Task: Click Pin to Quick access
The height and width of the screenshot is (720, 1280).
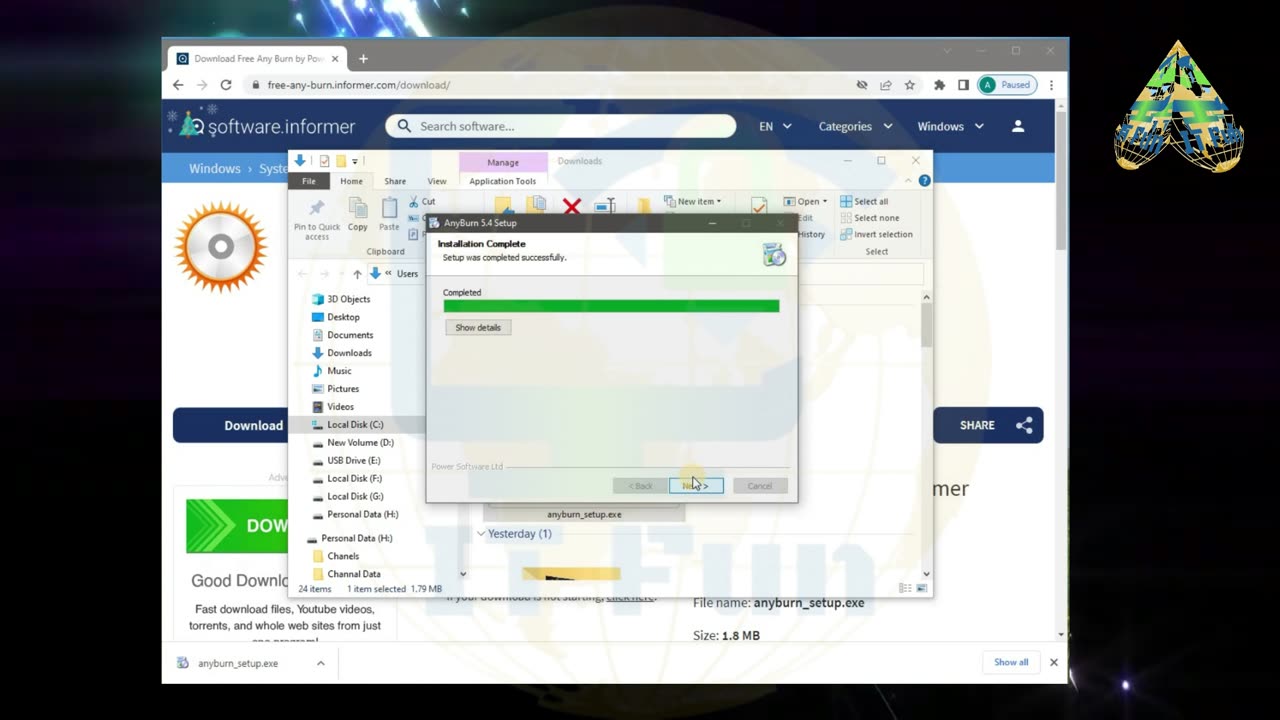Action: [317, 218]
